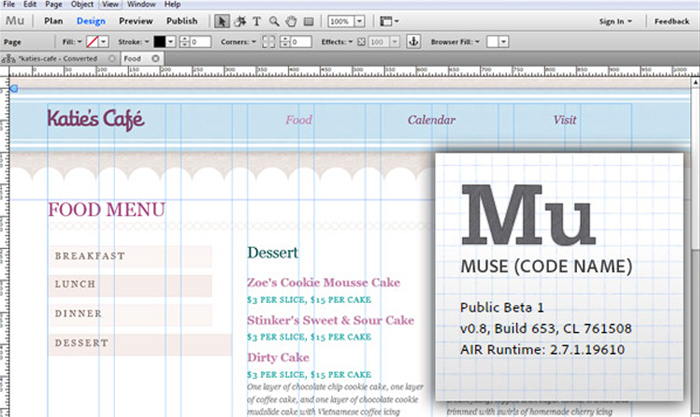This screenshot has height=417, width=700.
Task: Open the View menu
Action: (110, 4)
